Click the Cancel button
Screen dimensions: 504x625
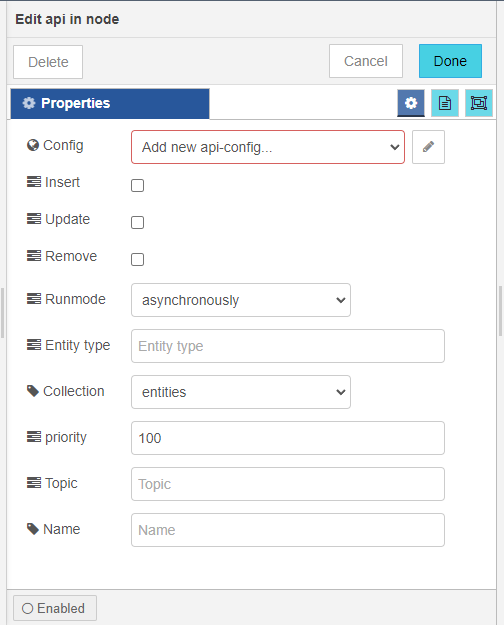click(366, 61)
